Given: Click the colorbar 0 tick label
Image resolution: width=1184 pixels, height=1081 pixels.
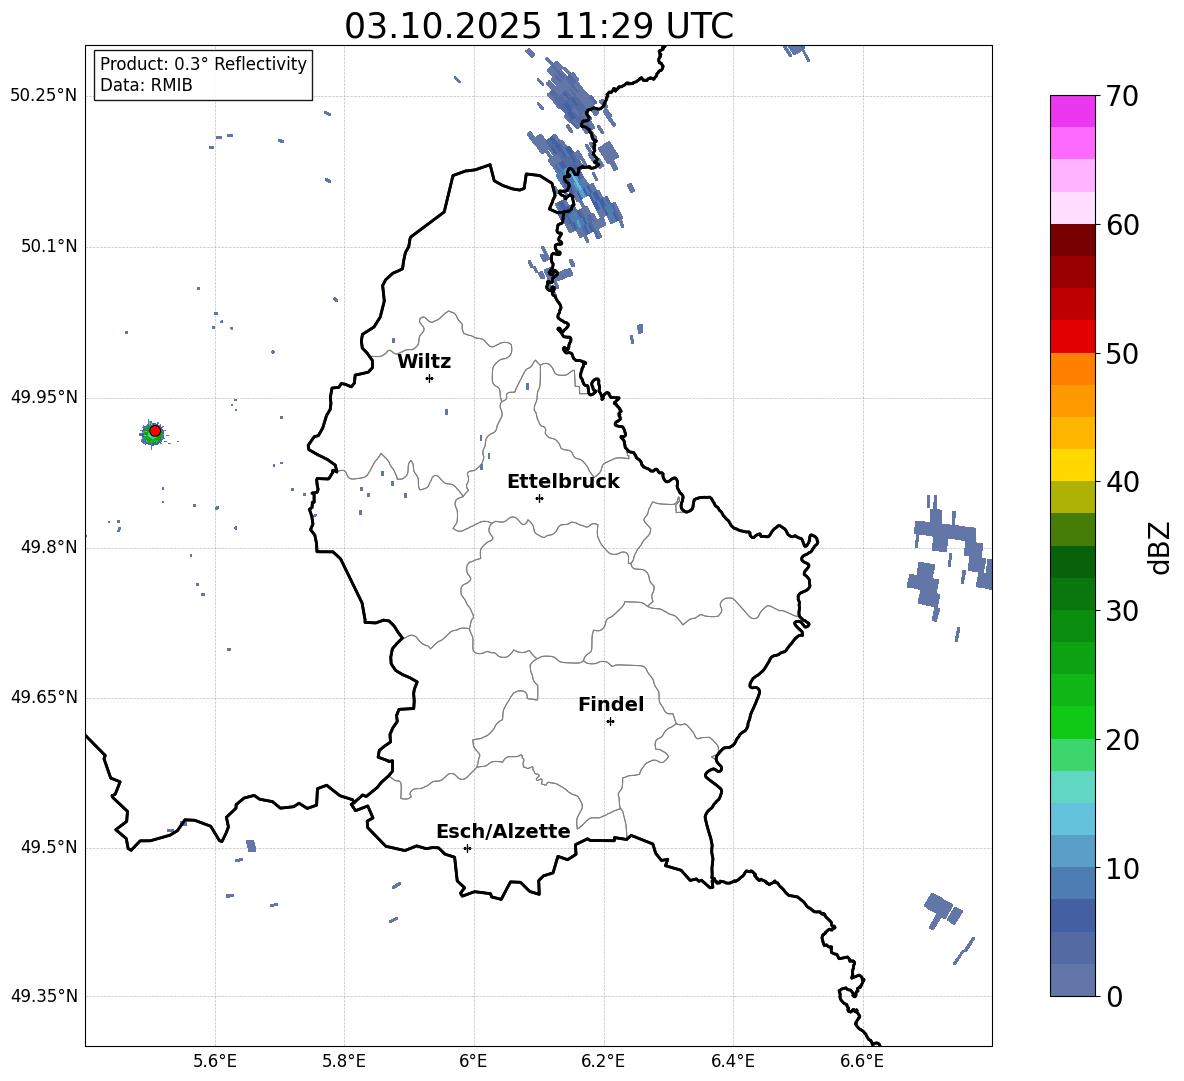Looking at the screenshot, I should 1115,996.
